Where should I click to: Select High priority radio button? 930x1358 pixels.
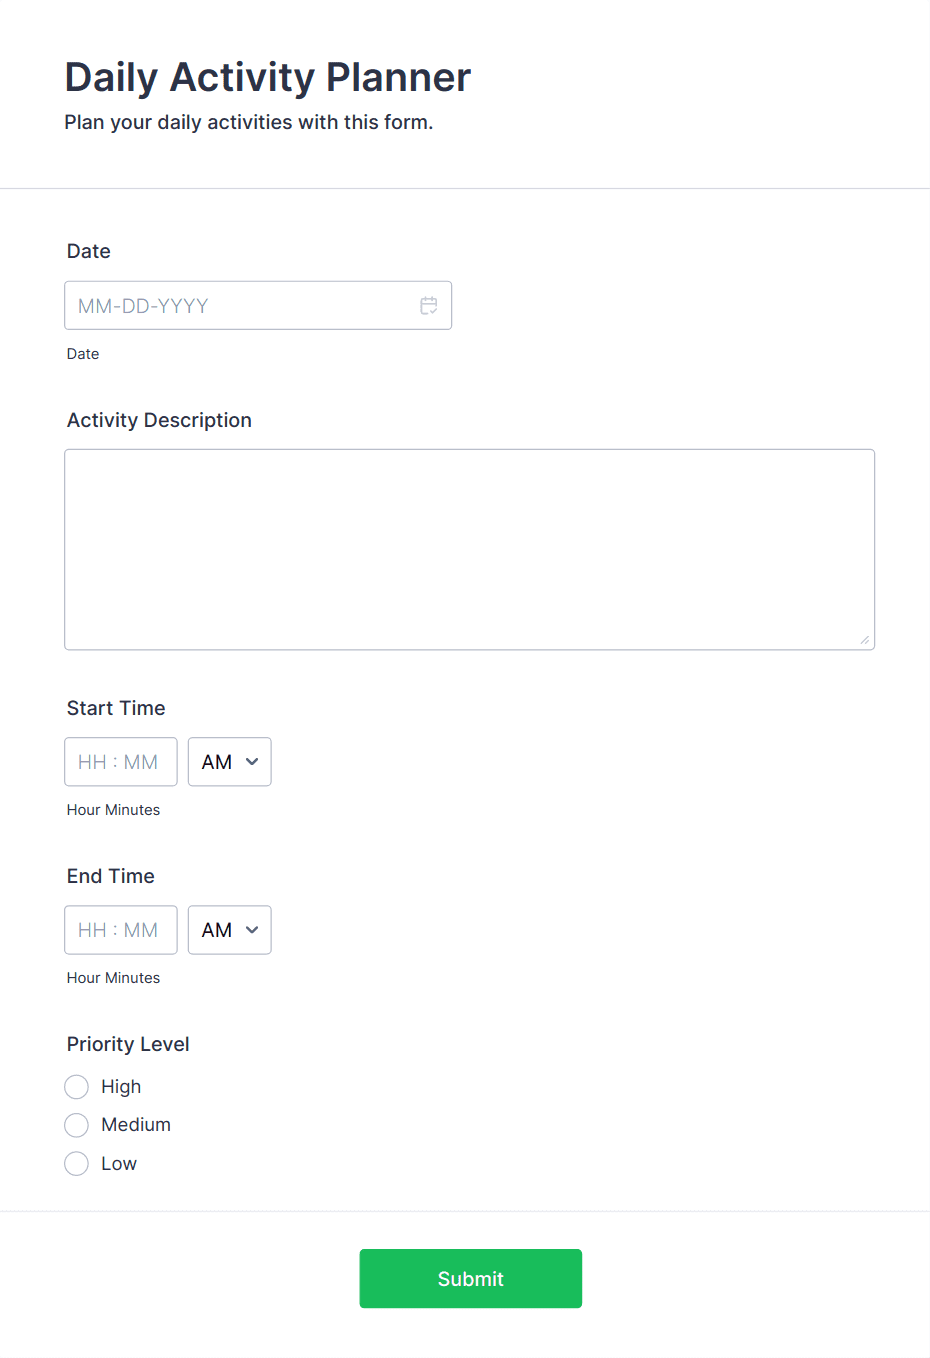[x=77, y=1087]
